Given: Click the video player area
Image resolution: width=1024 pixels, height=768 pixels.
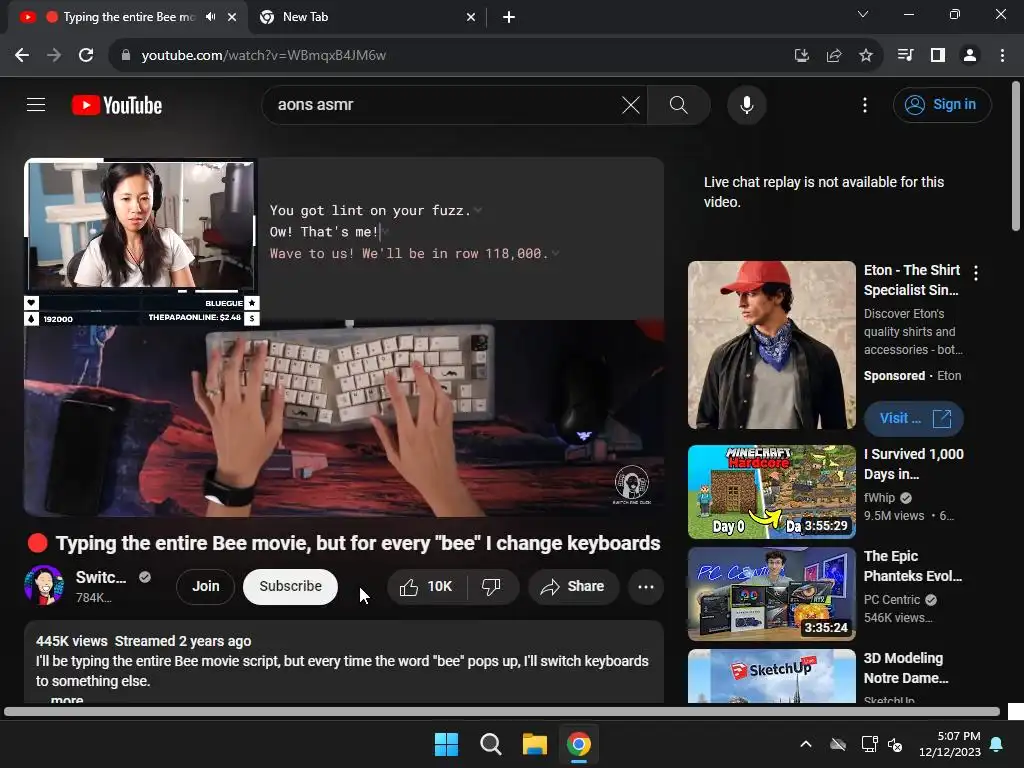Looking at the screenshot, I should [x=344, y=337].
